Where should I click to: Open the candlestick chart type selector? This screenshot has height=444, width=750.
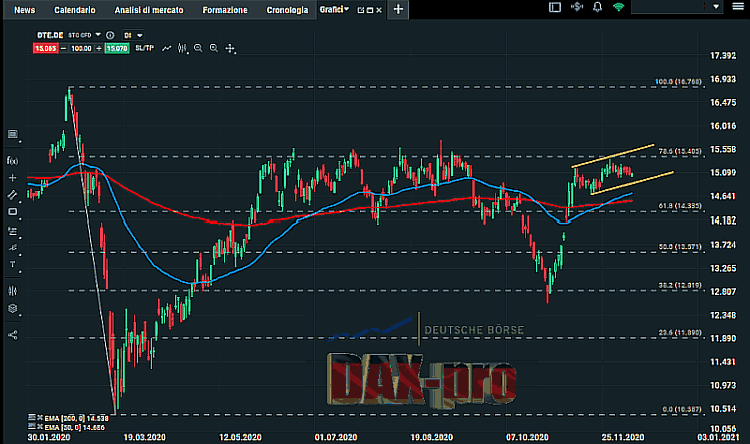(182, 48)
